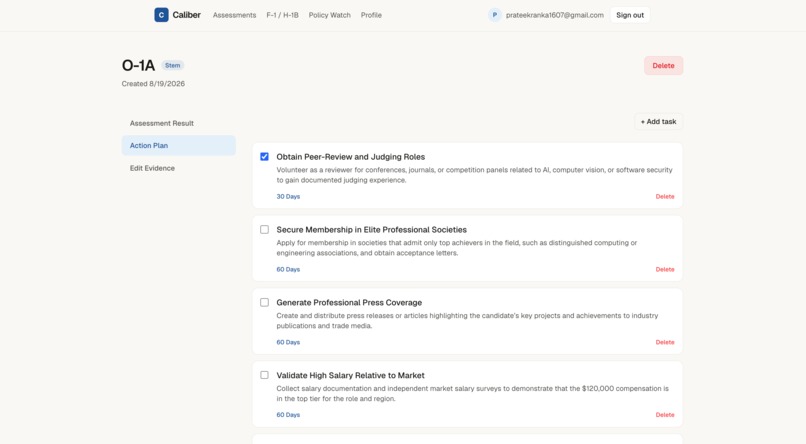Check Generate Professional Press Coverage task
This screenshot has height=444, width=806.
(x=264, y=303)
